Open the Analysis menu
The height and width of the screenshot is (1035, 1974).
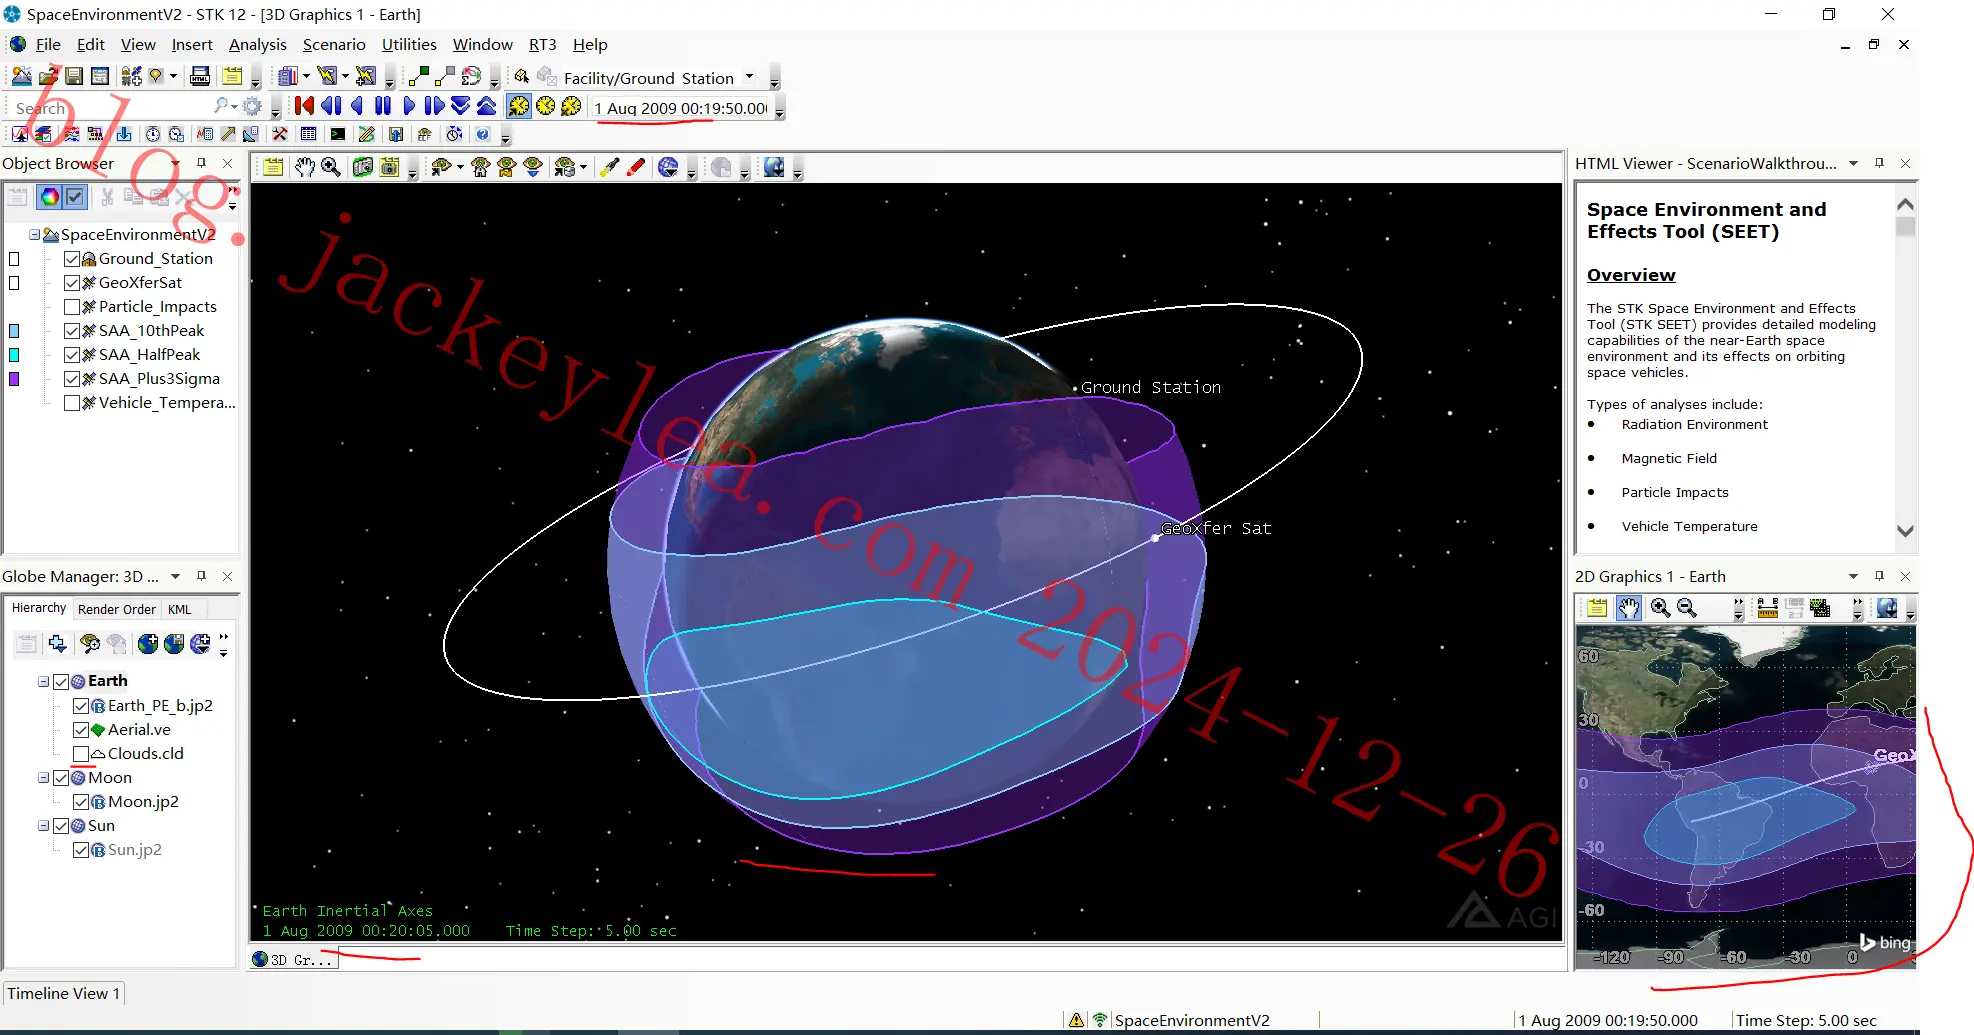tap(257, 45)
